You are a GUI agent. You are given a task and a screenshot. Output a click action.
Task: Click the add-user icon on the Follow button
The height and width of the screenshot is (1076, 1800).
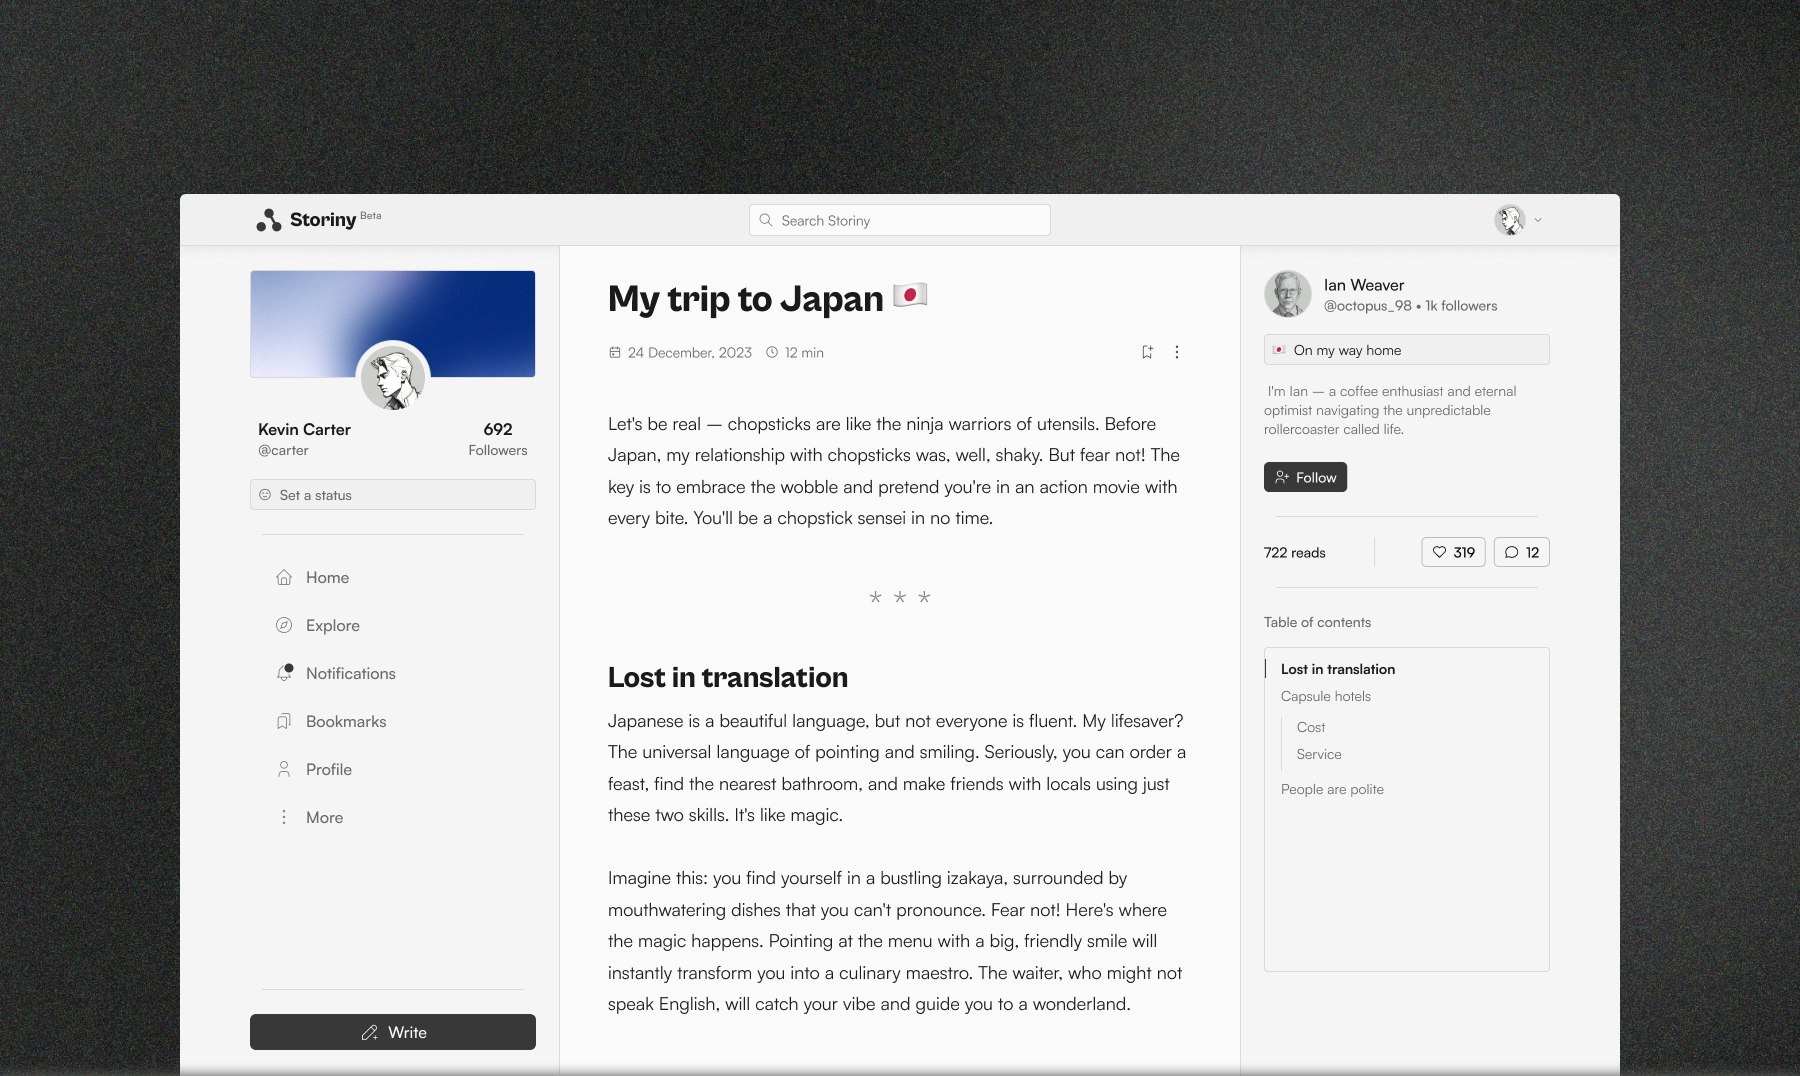[x=1282, y=477]
